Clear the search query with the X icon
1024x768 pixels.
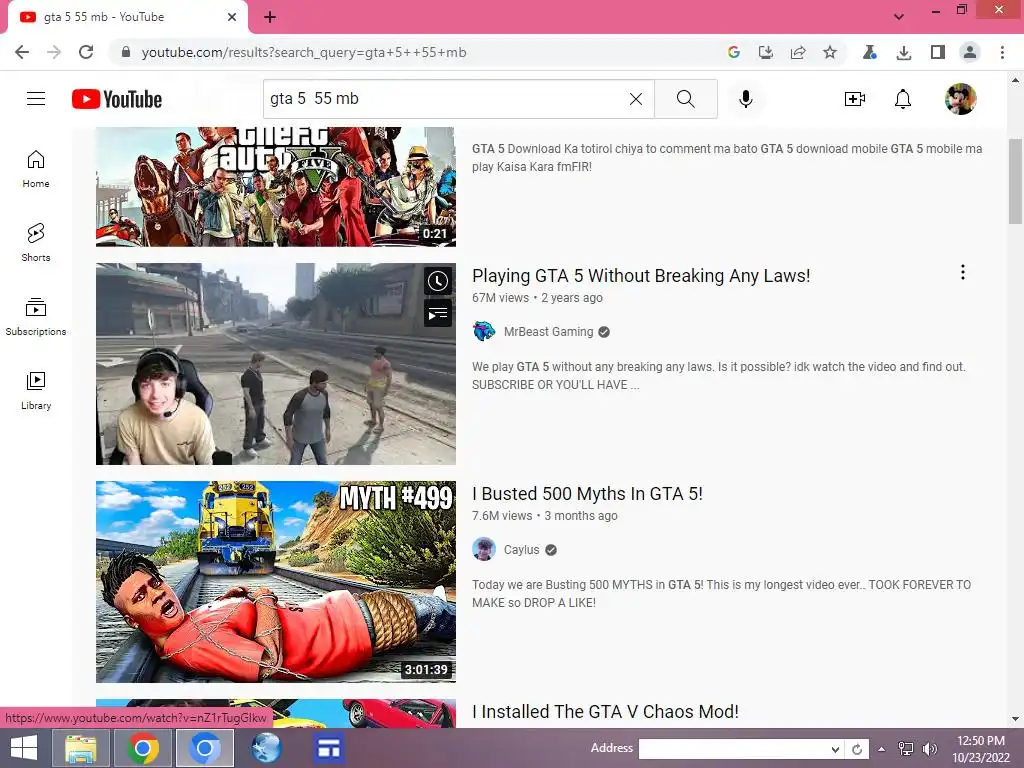[x=635, y=99]
